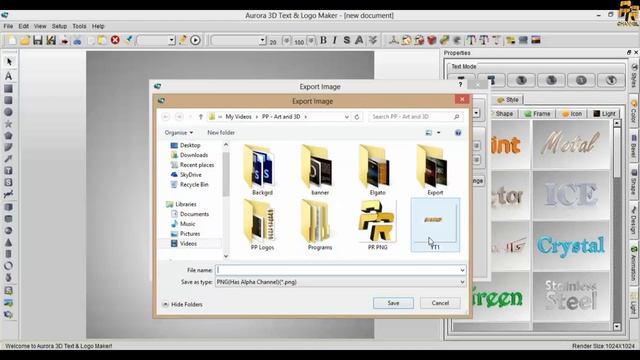Open the View menu

(40, 26)
